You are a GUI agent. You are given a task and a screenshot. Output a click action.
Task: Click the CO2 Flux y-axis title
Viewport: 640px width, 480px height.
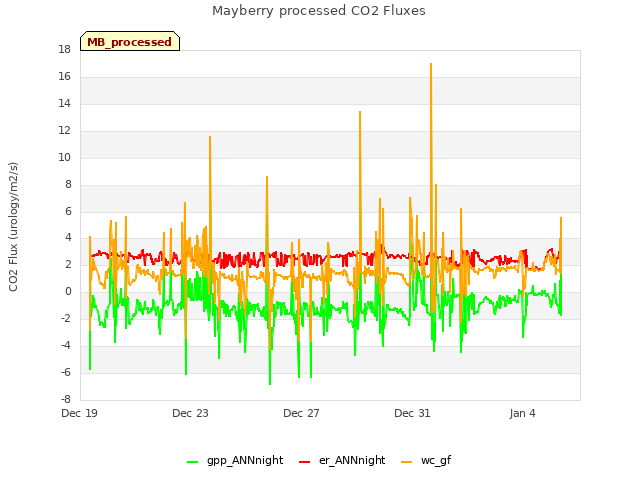click(x=13, y=227)
